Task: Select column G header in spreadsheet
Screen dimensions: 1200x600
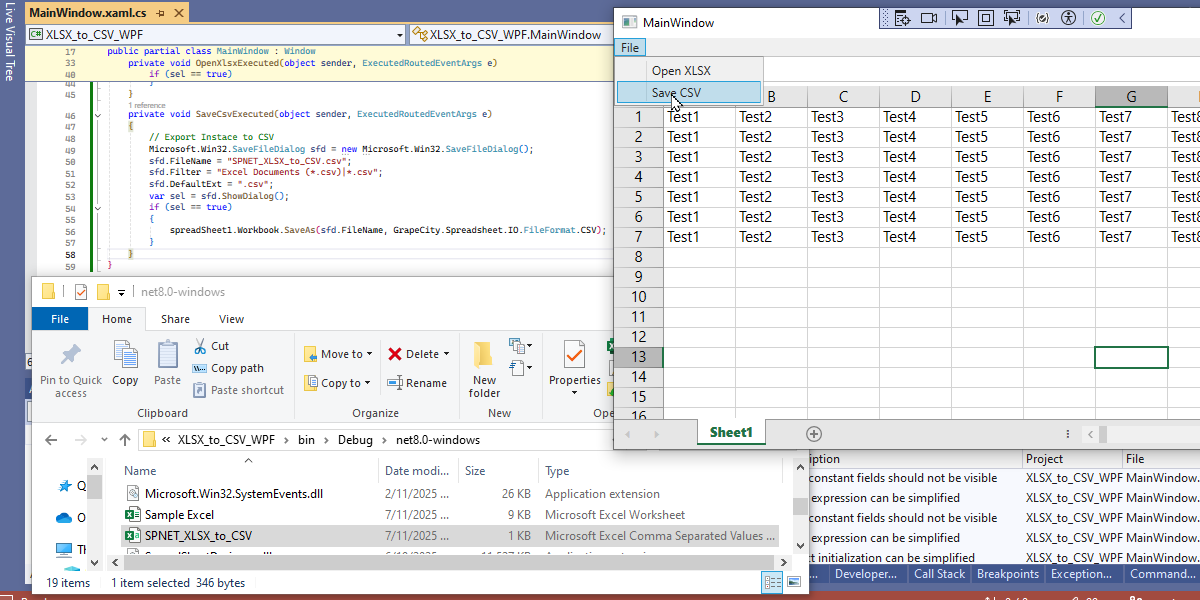Action: click(1131, 97)
